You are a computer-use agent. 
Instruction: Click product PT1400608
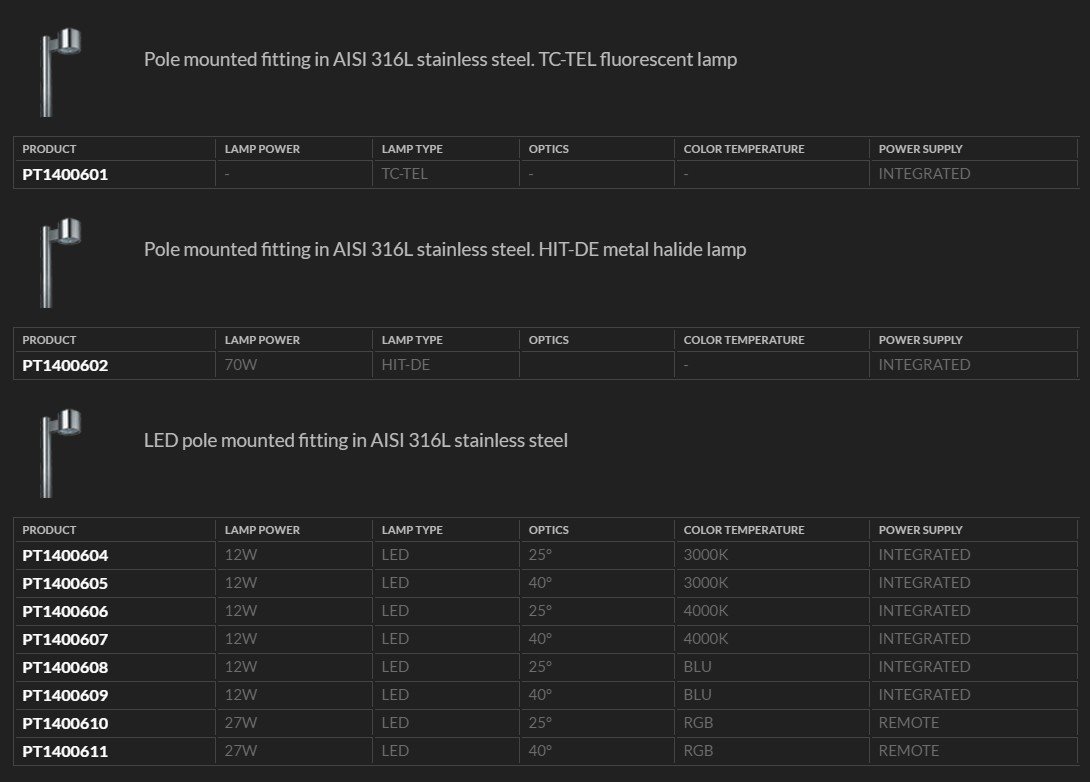point(65,667)
